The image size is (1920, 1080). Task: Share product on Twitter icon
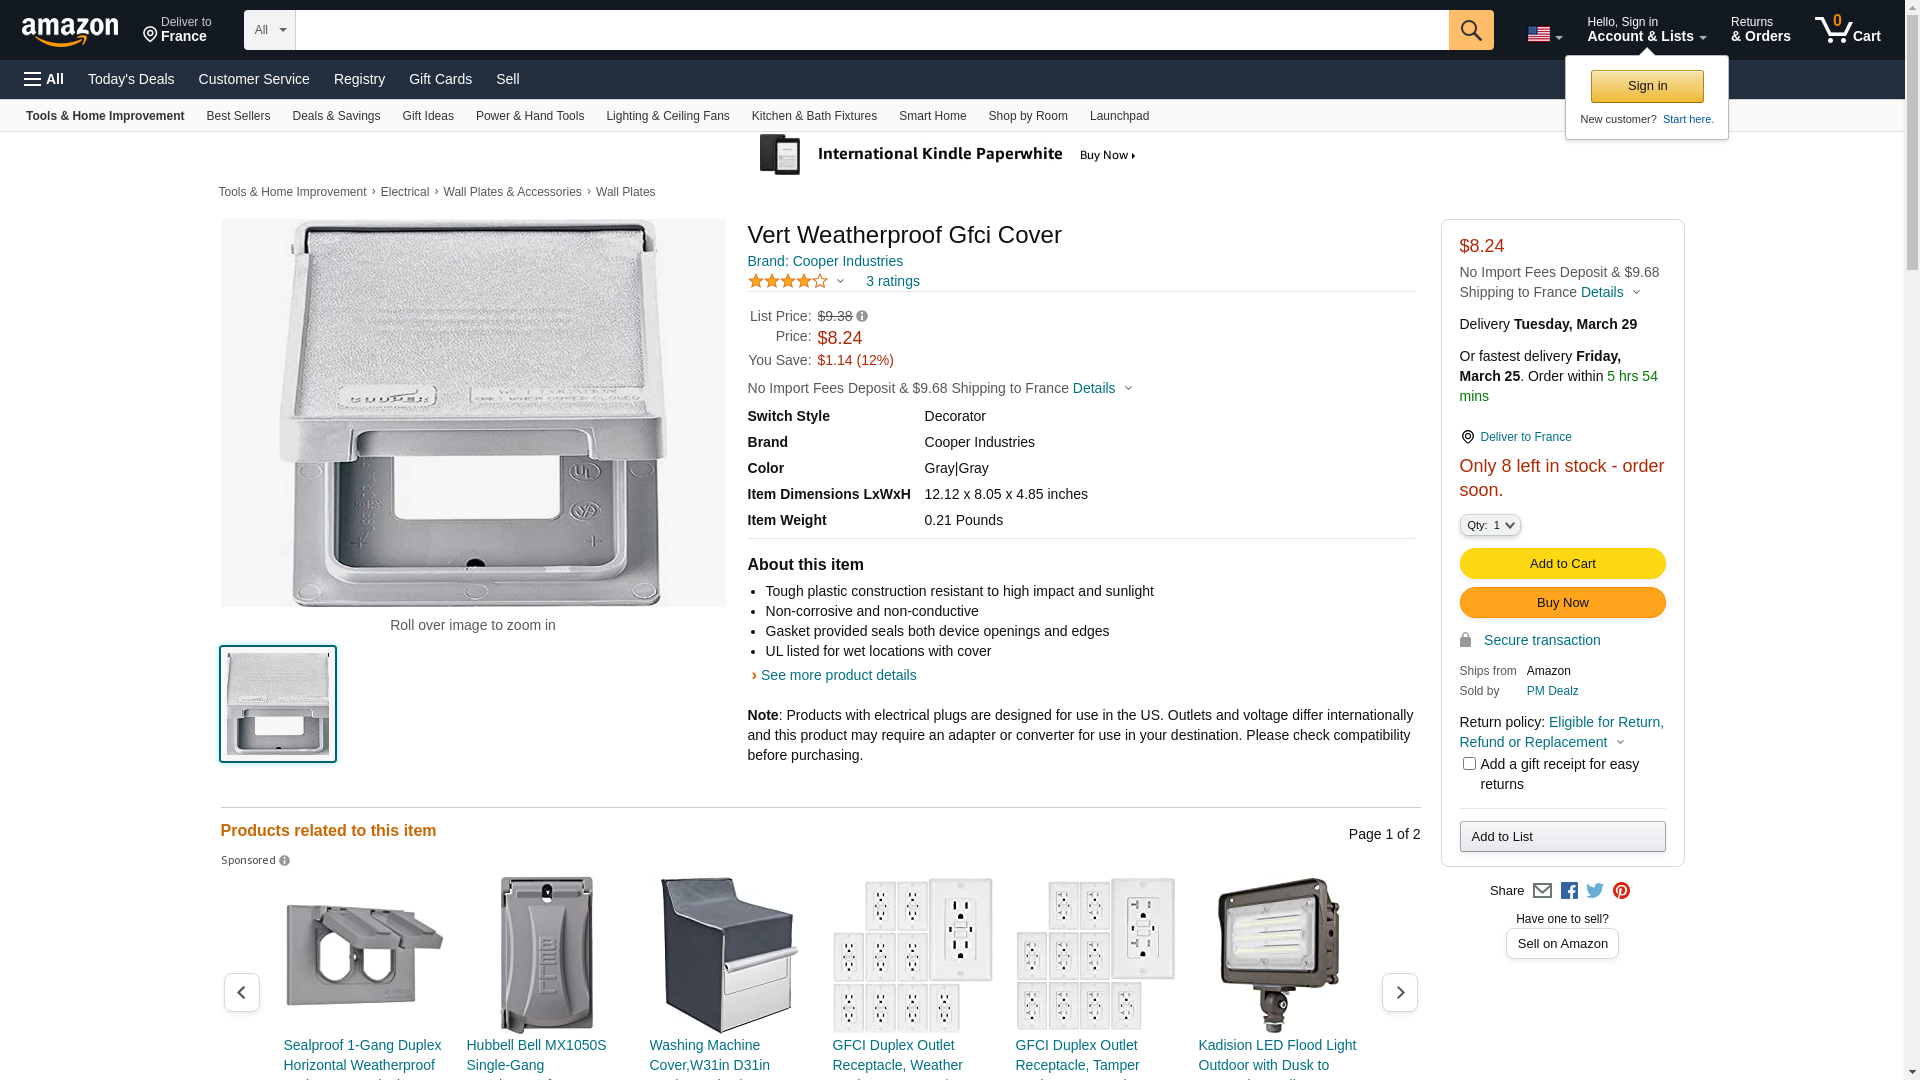point(1595,891)
